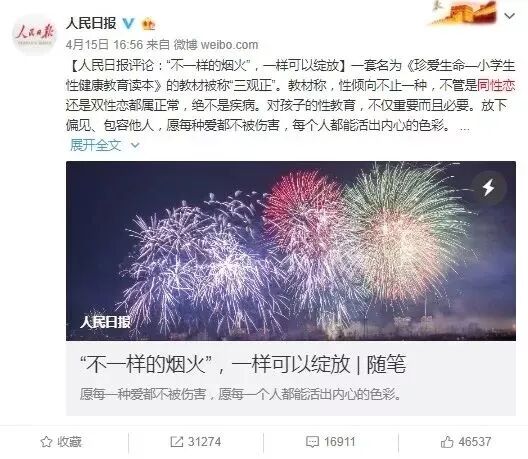Click the blue verified V badge
Viewport: 528px width, 459px height.
tap(128, 24)
